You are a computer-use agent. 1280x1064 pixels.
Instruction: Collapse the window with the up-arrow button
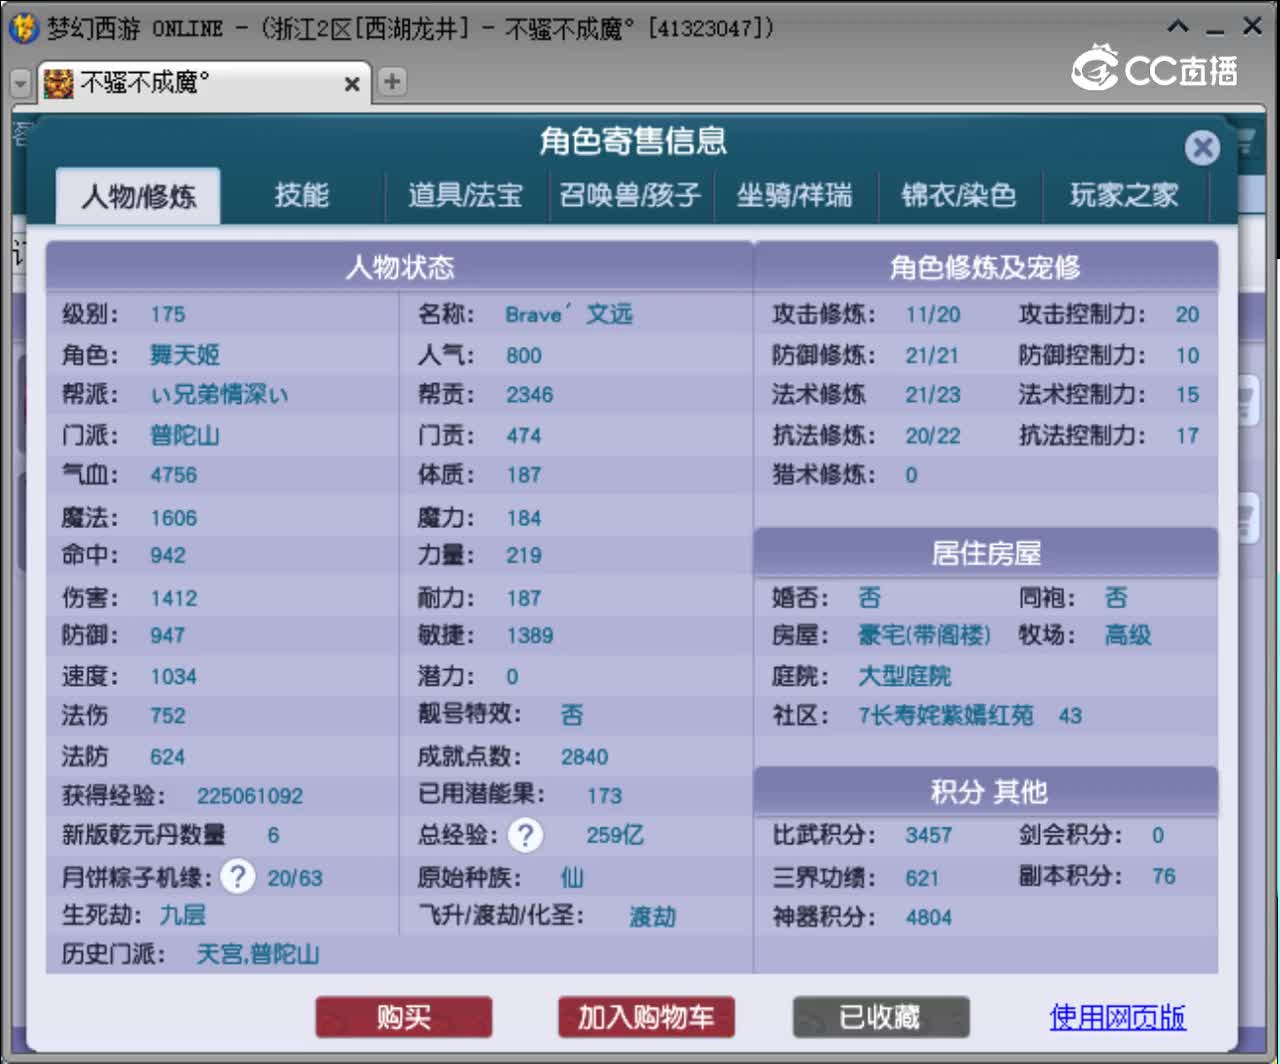click(1178, 27)
